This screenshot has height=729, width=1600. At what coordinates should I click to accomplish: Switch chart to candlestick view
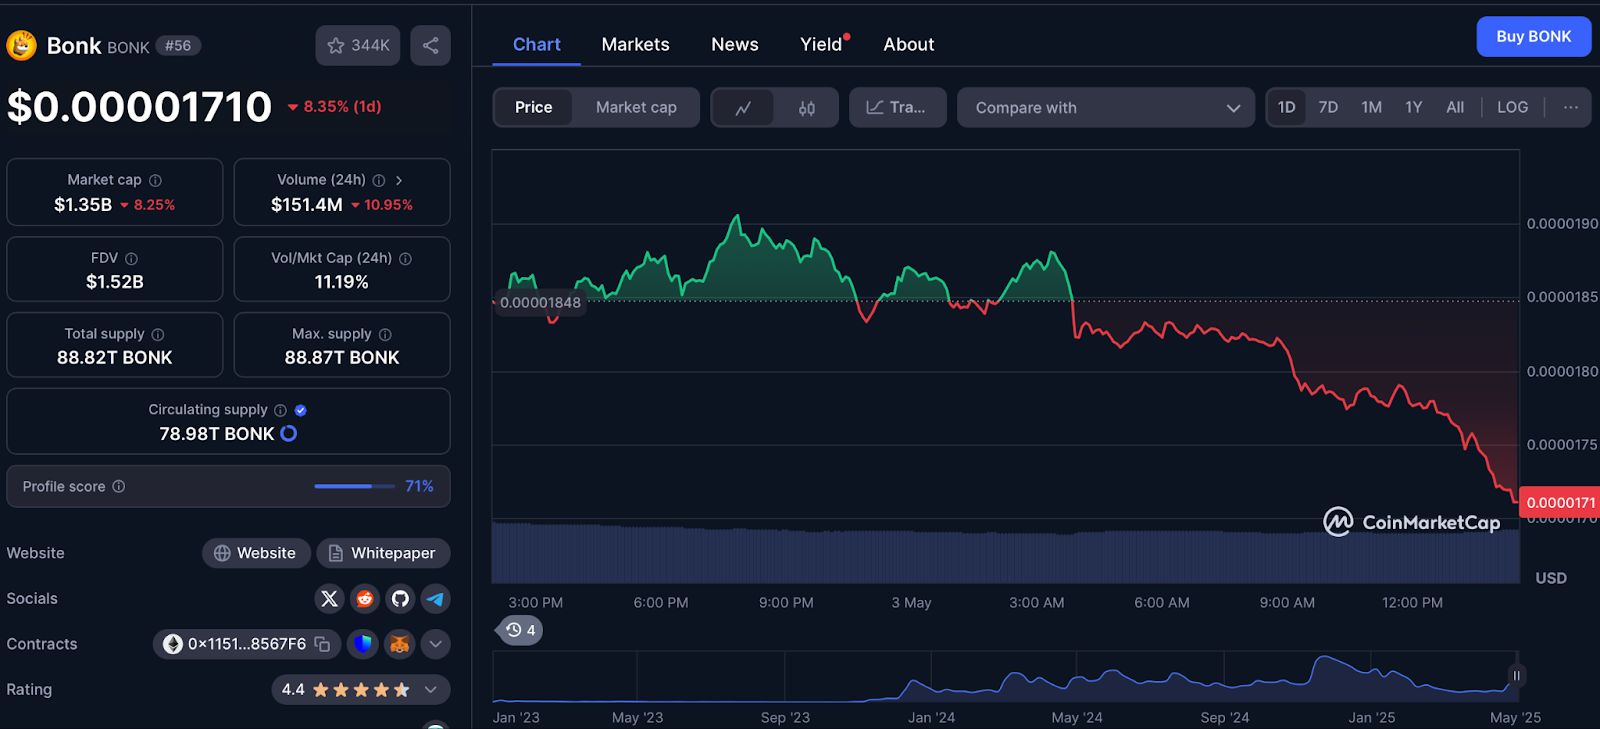click(x=806, y=108)
